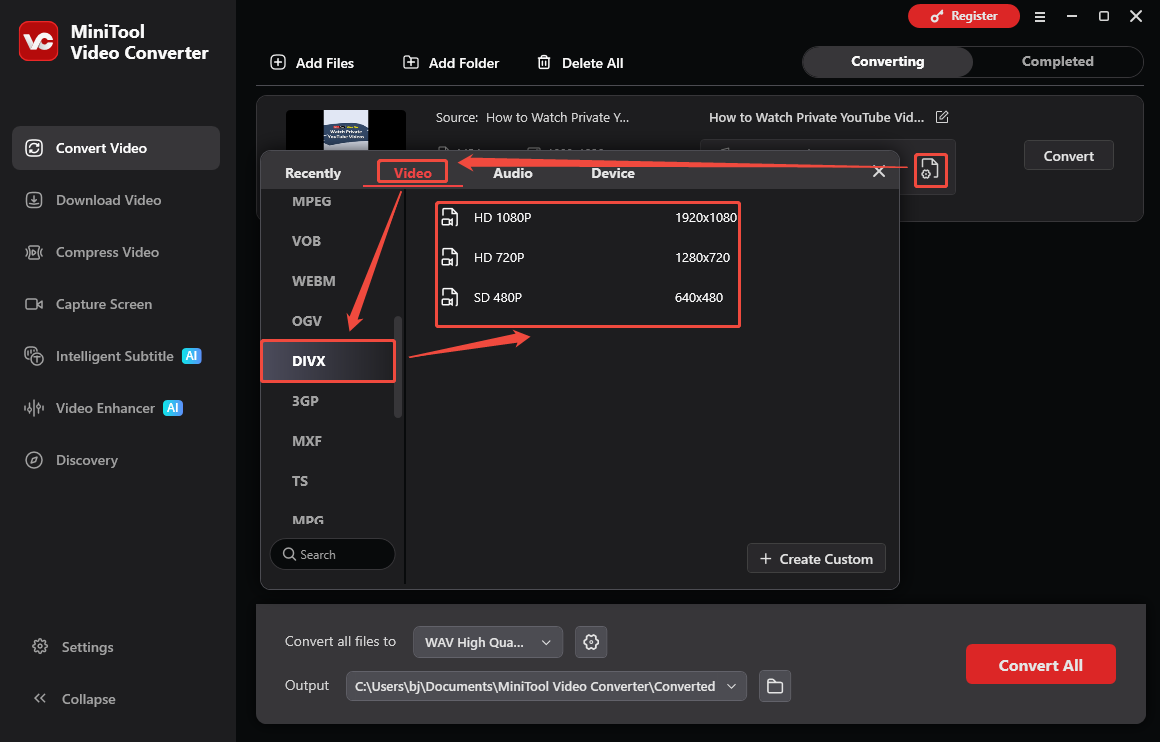1160x742 pixels.
Task: Click the output format settings file icon
Action: click(x=930, y=170)
